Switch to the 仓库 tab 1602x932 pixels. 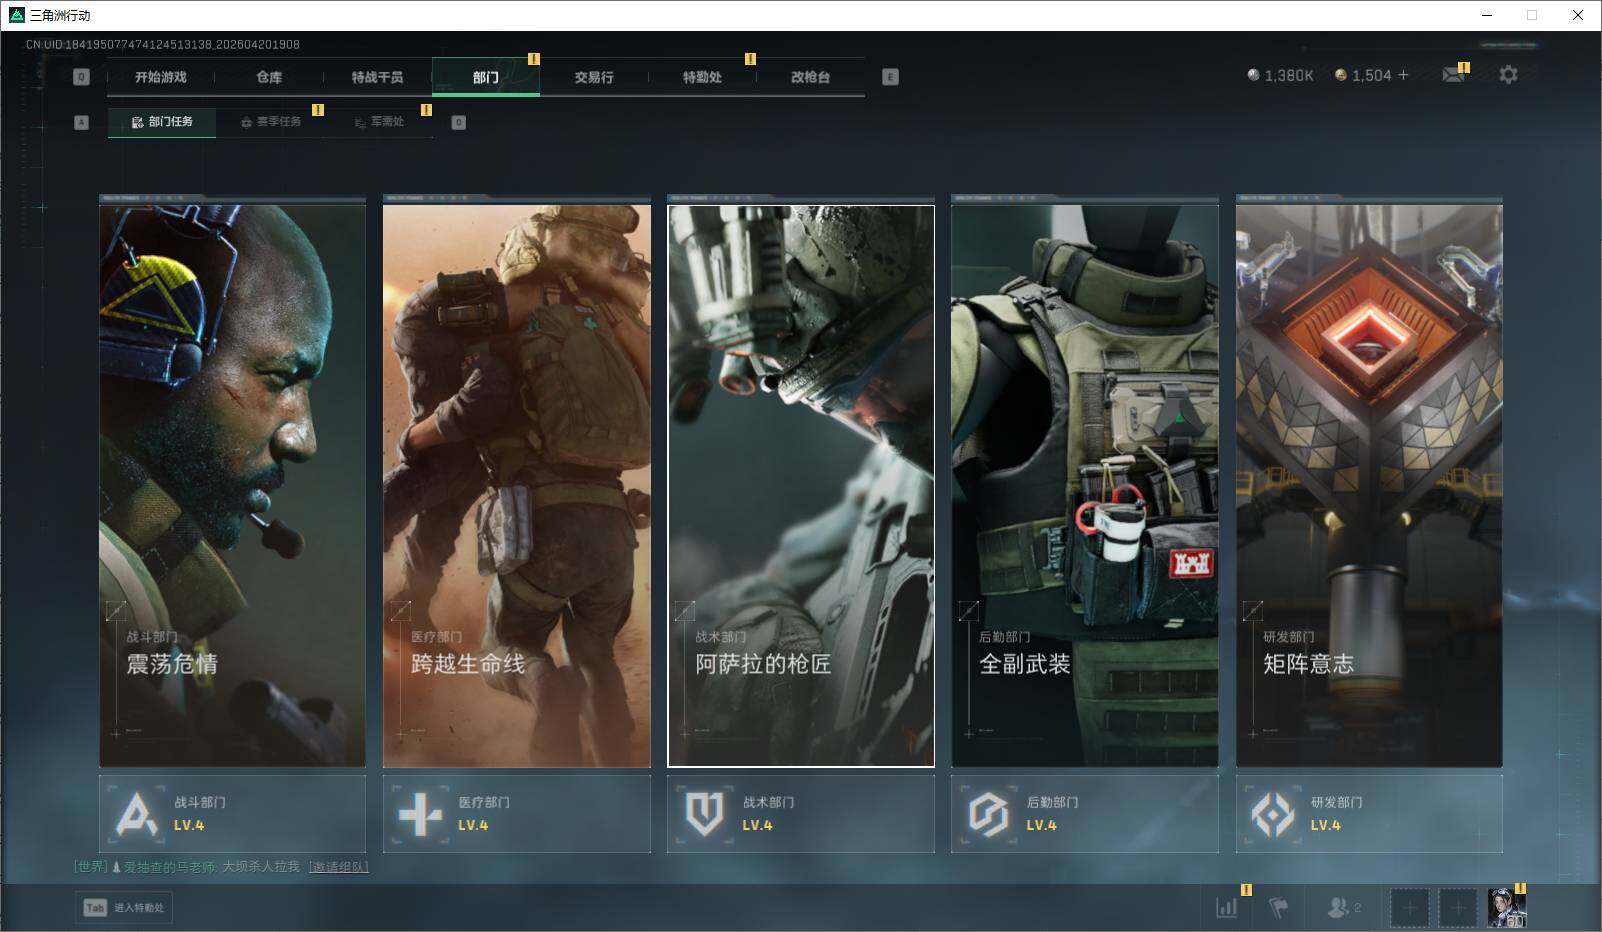pyautogui.click(x=269, y=77)
